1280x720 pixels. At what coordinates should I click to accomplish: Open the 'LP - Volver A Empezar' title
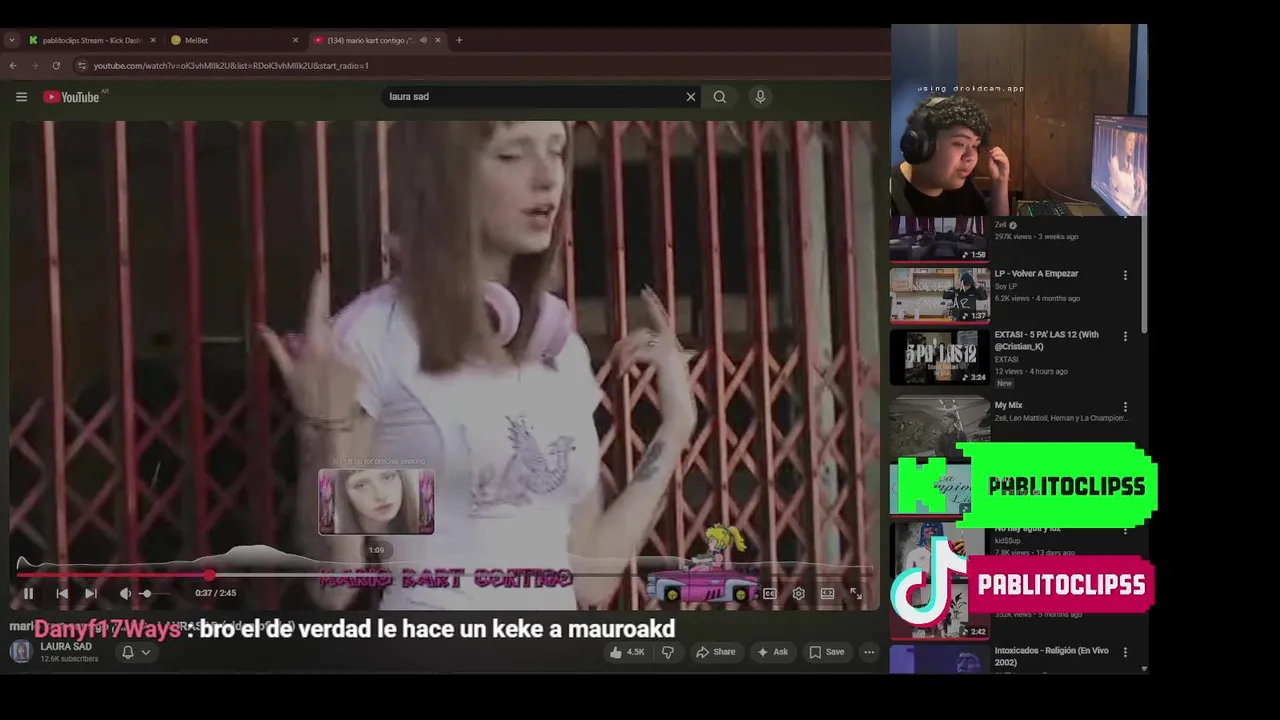[1036, 273]
